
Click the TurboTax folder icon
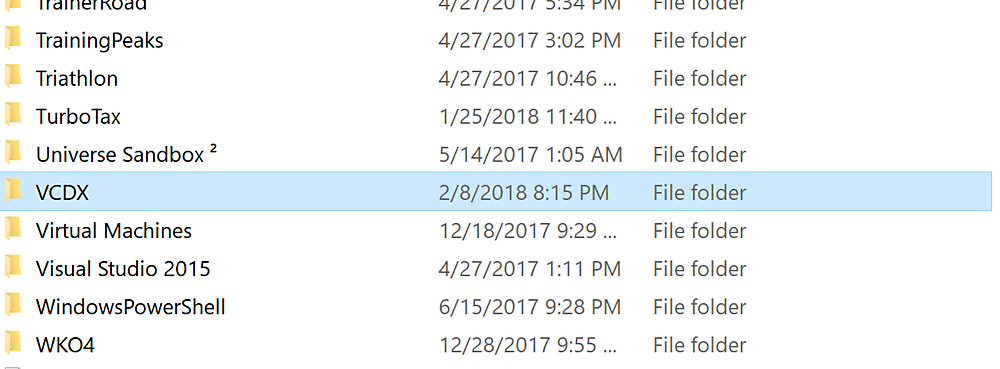tap(13, 115)
